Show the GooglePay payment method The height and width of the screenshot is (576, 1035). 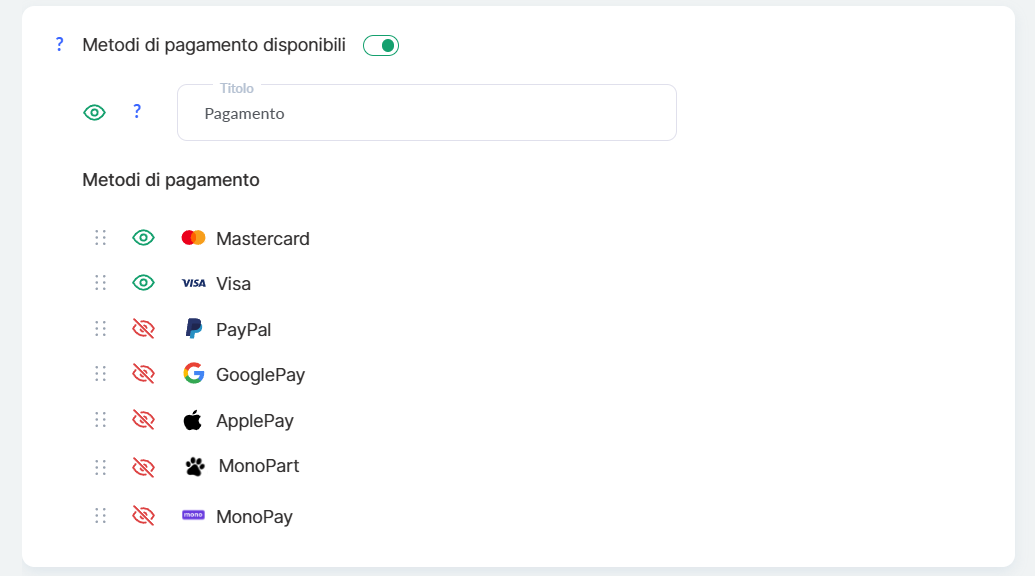click(144, 374)
